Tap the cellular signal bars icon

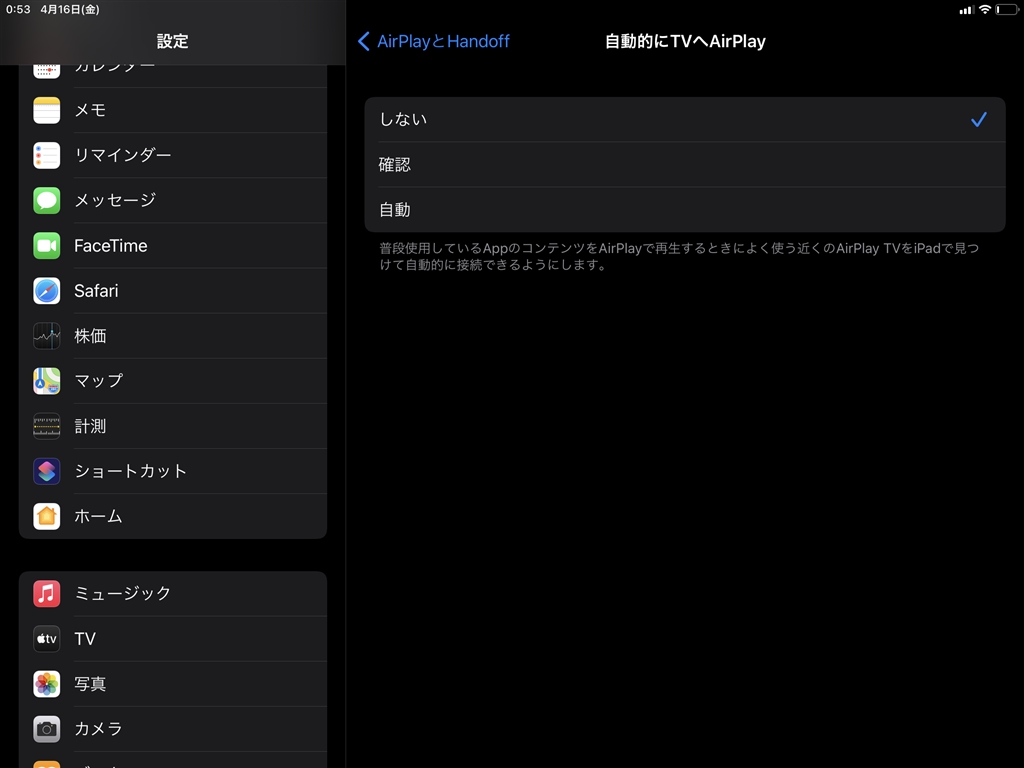click(967, 10)
